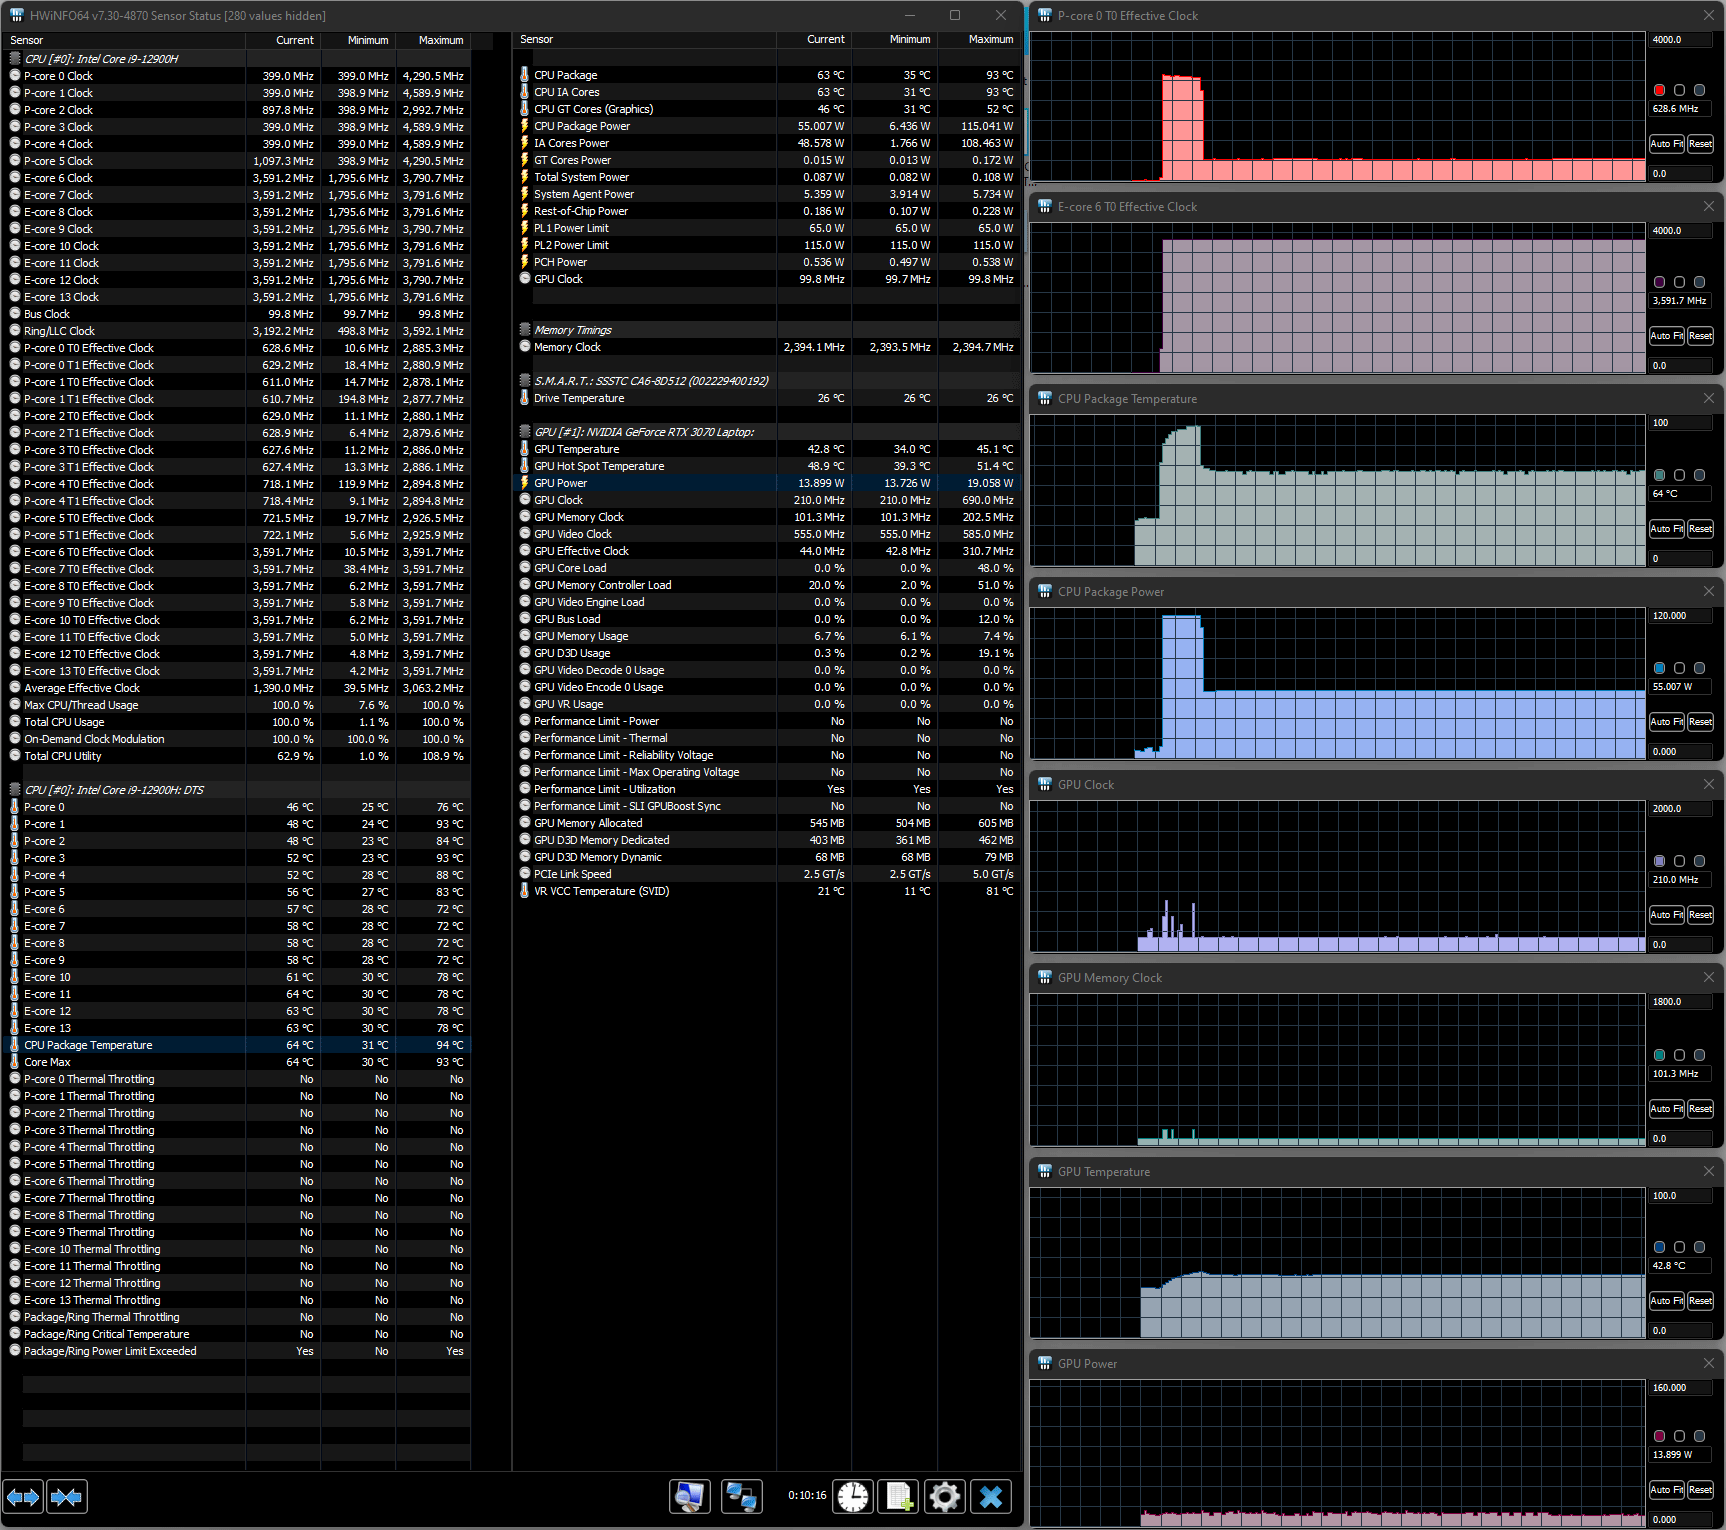This screenshot has height=1530, width=1726.
Task: Open sensor settings via the gear icon
Action: pos(944,1497)
